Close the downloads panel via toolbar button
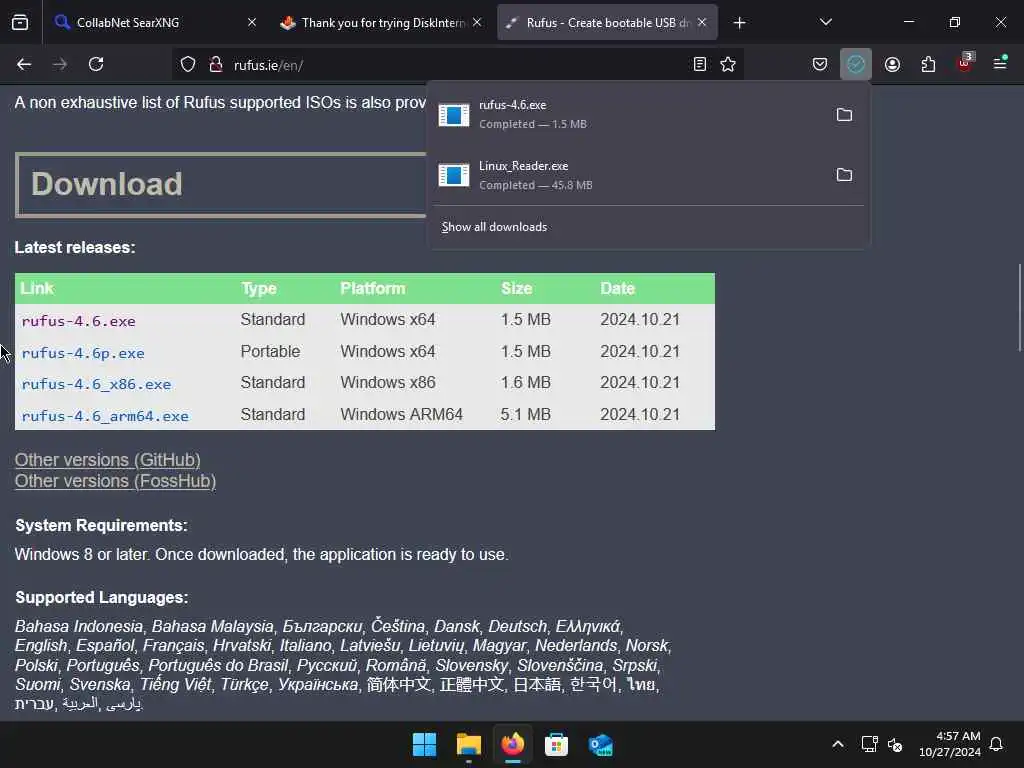Screen dimensions: 1024x768 coord(856,64)
